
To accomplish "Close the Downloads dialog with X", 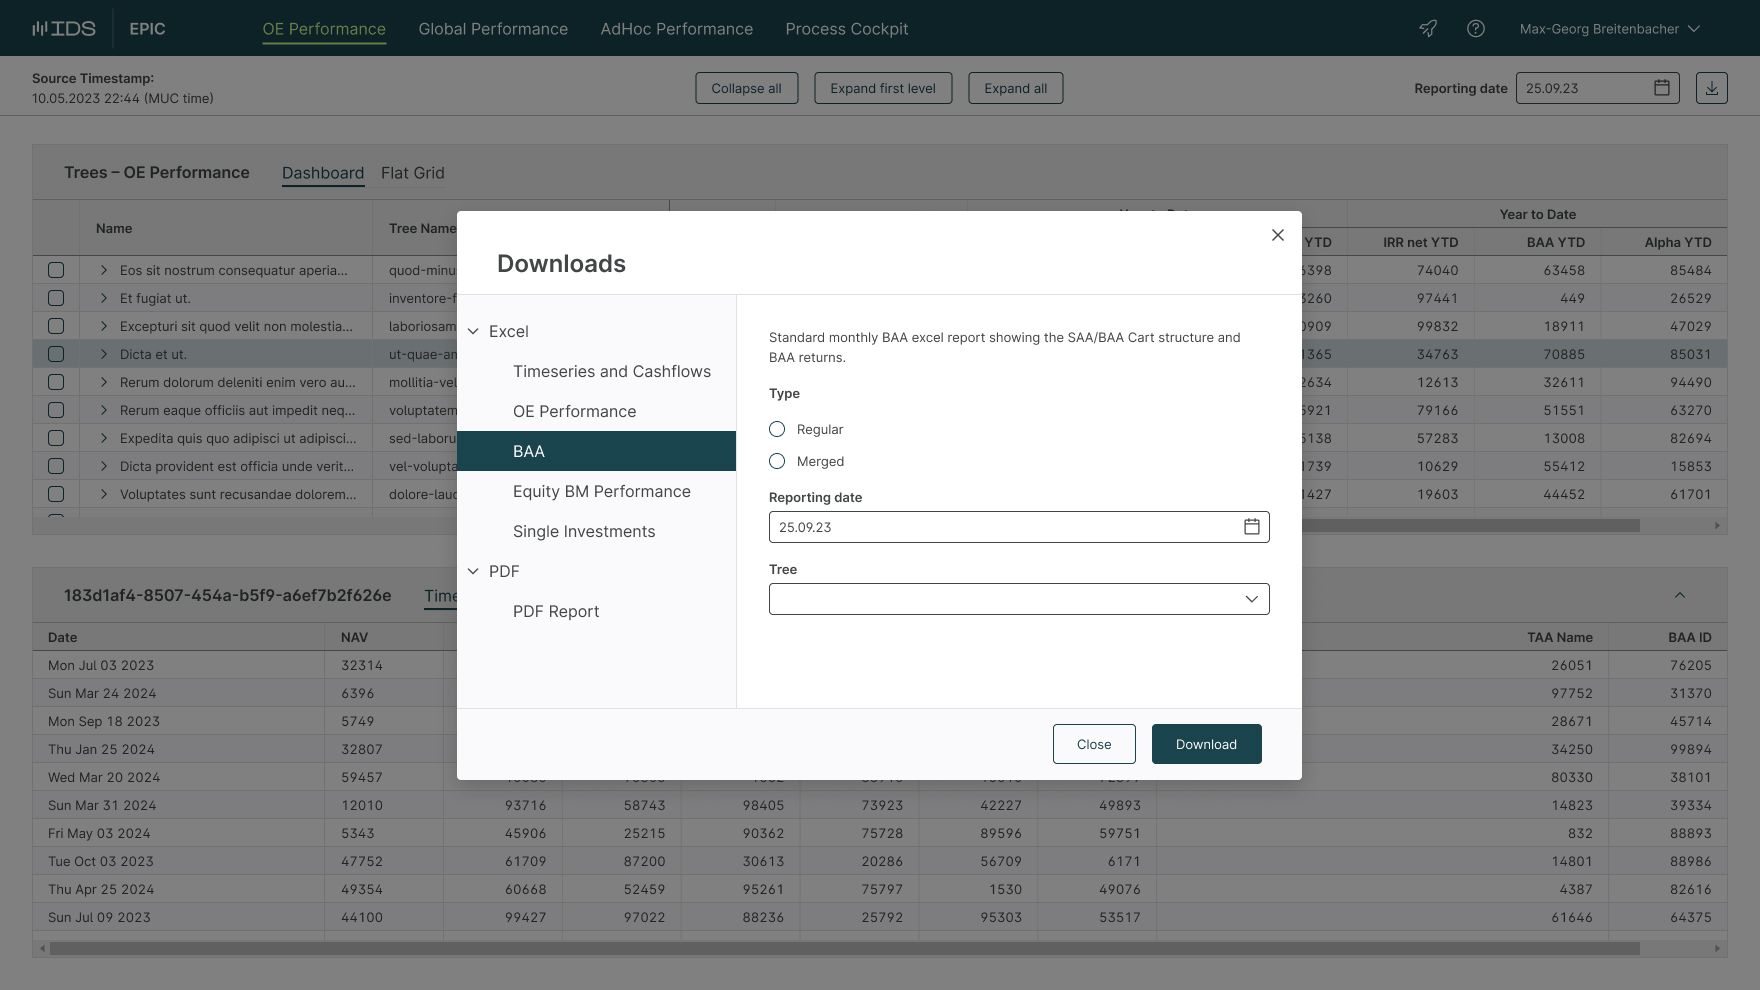I will 1277,235.
